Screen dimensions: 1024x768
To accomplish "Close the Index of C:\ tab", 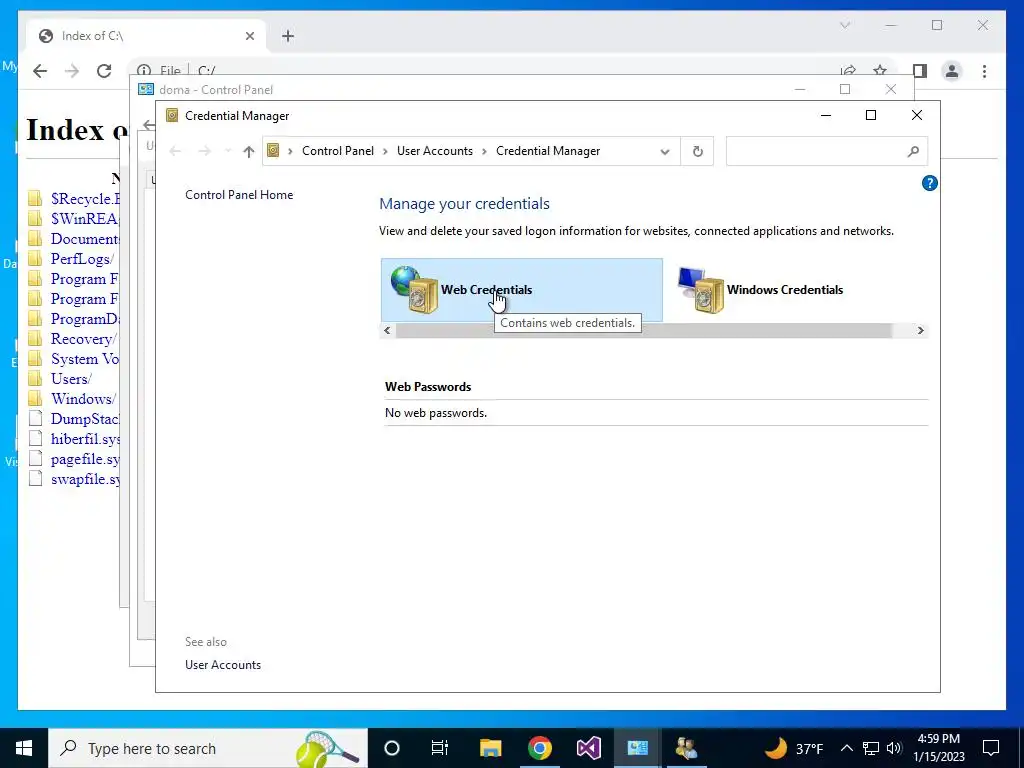I will [x=249, y=36].
